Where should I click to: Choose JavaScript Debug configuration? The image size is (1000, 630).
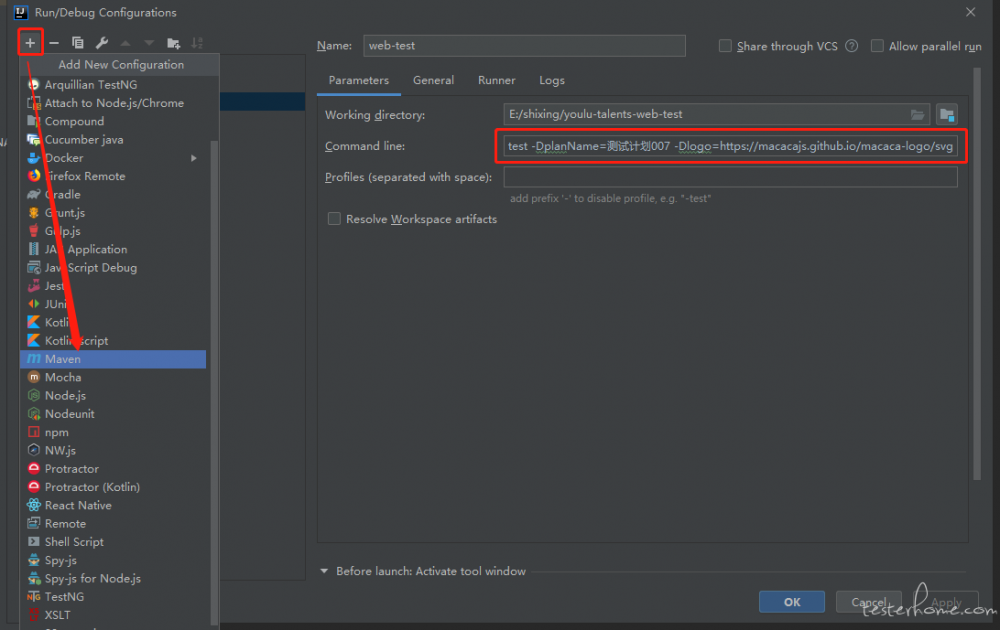pos(113,268)
